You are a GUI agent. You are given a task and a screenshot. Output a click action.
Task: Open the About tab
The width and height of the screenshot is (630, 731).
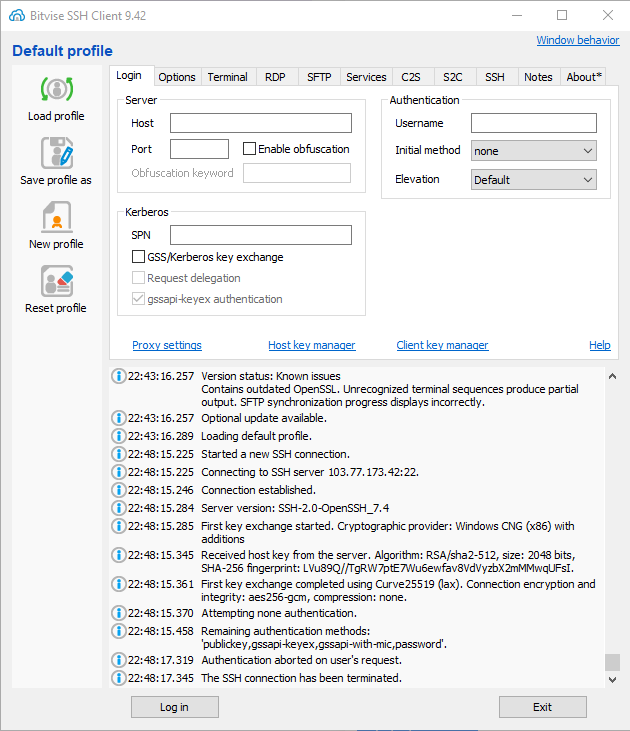(584, 77)
